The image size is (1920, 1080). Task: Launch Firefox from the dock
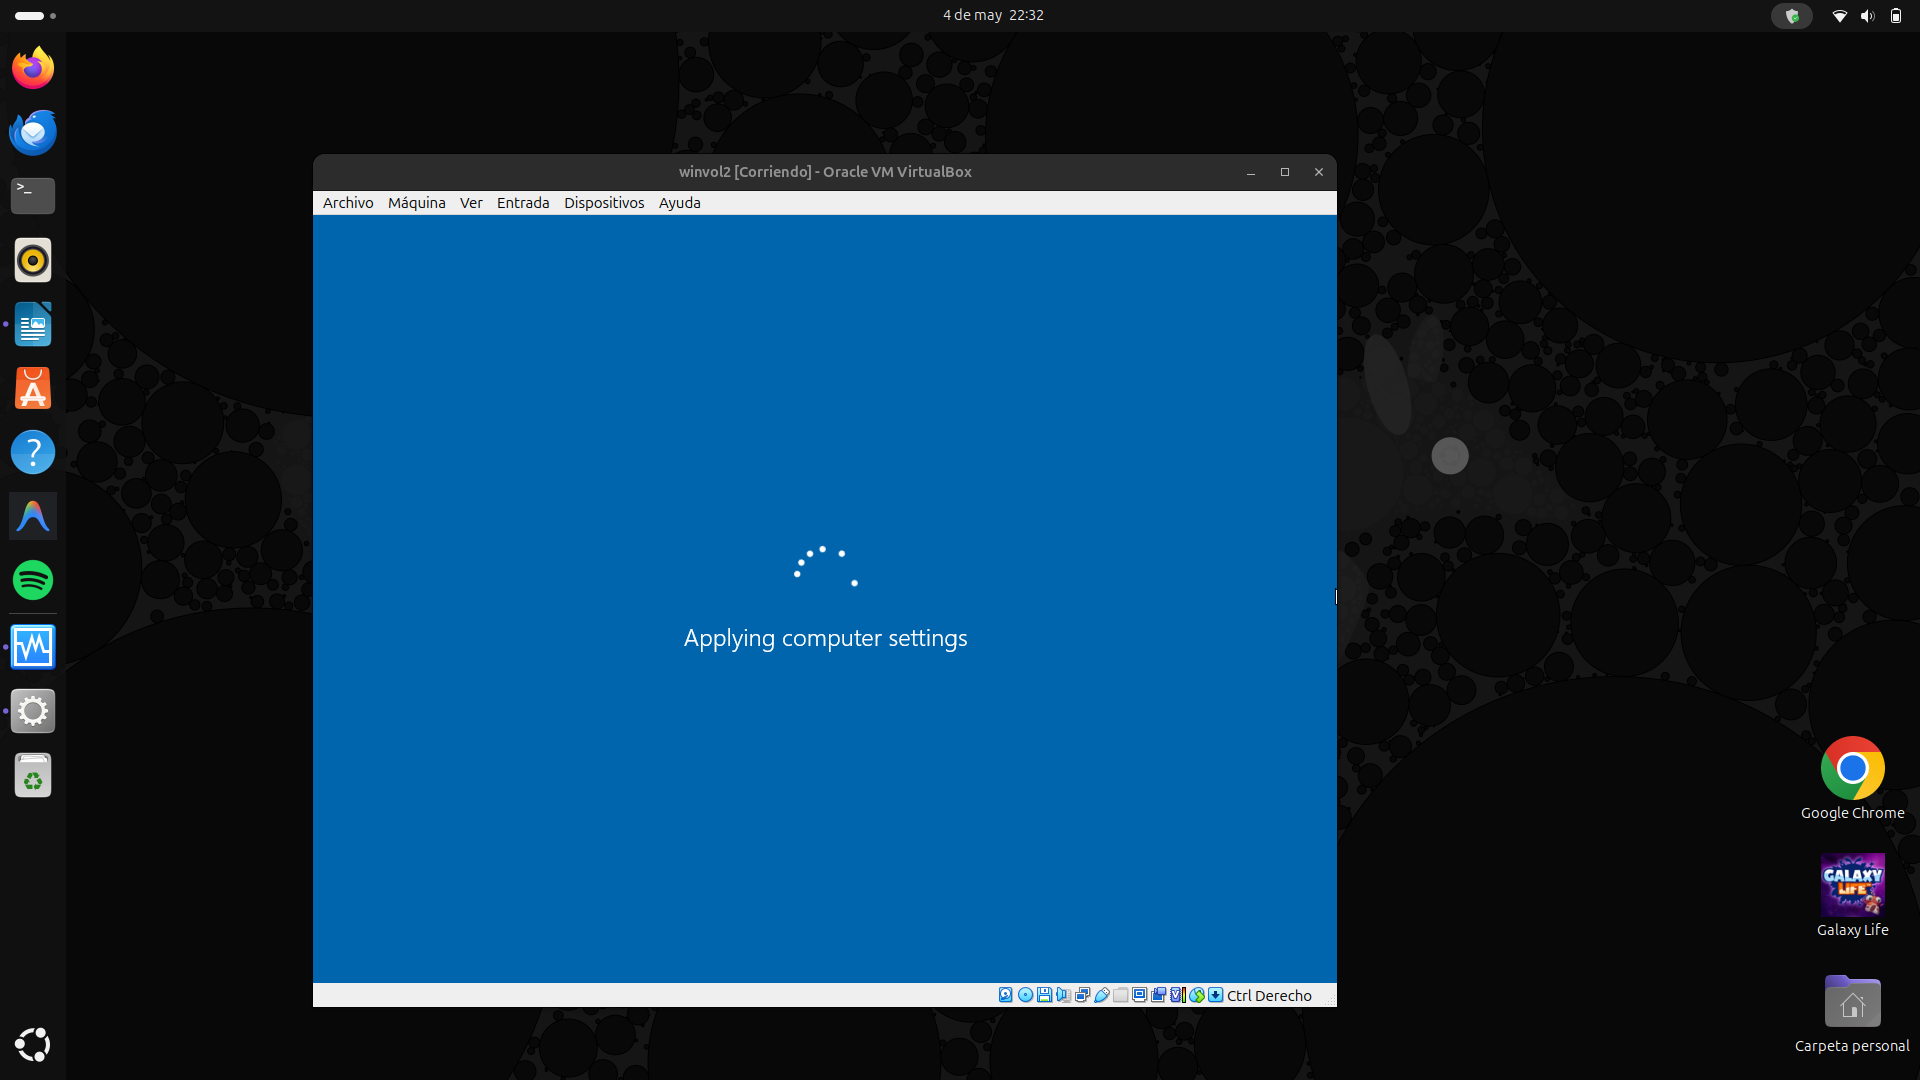(33, 68)
